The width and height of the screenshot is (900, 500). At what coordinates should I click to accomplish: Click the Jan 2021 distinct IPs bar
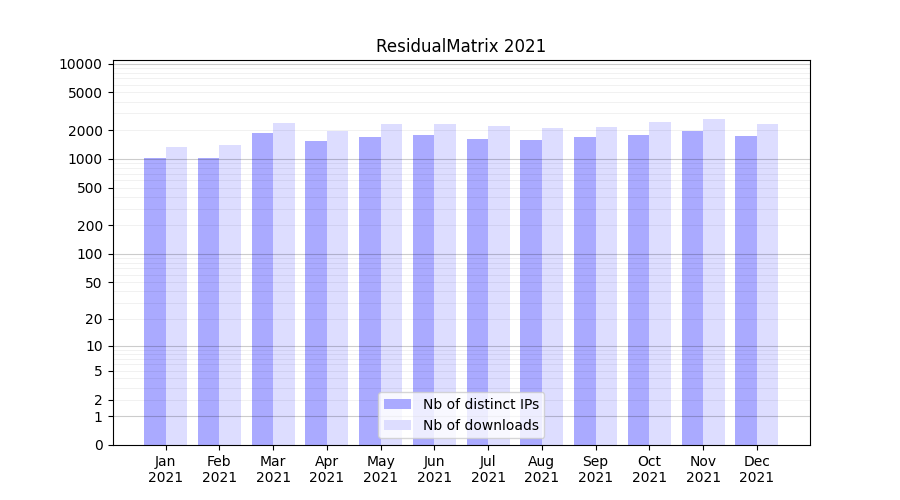pos(155,300)
